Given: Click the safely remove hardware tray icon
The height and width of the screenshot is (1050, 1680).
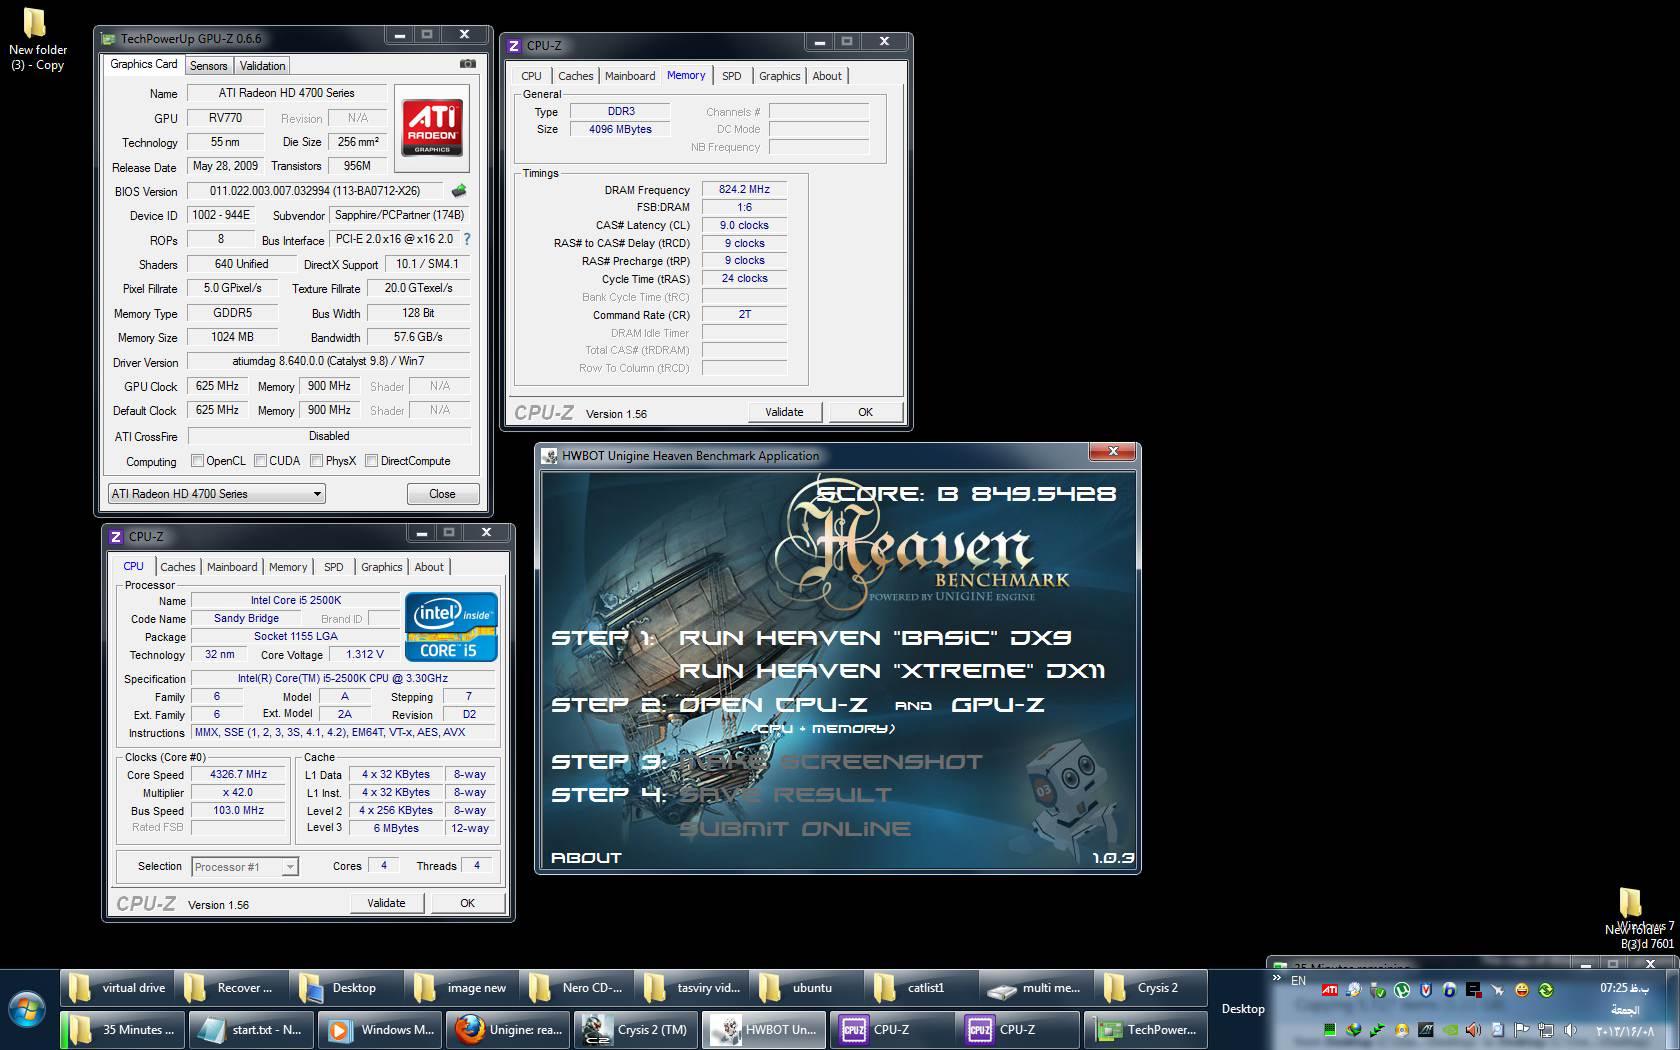Looking at the screenshot, I should (1378, 990).
